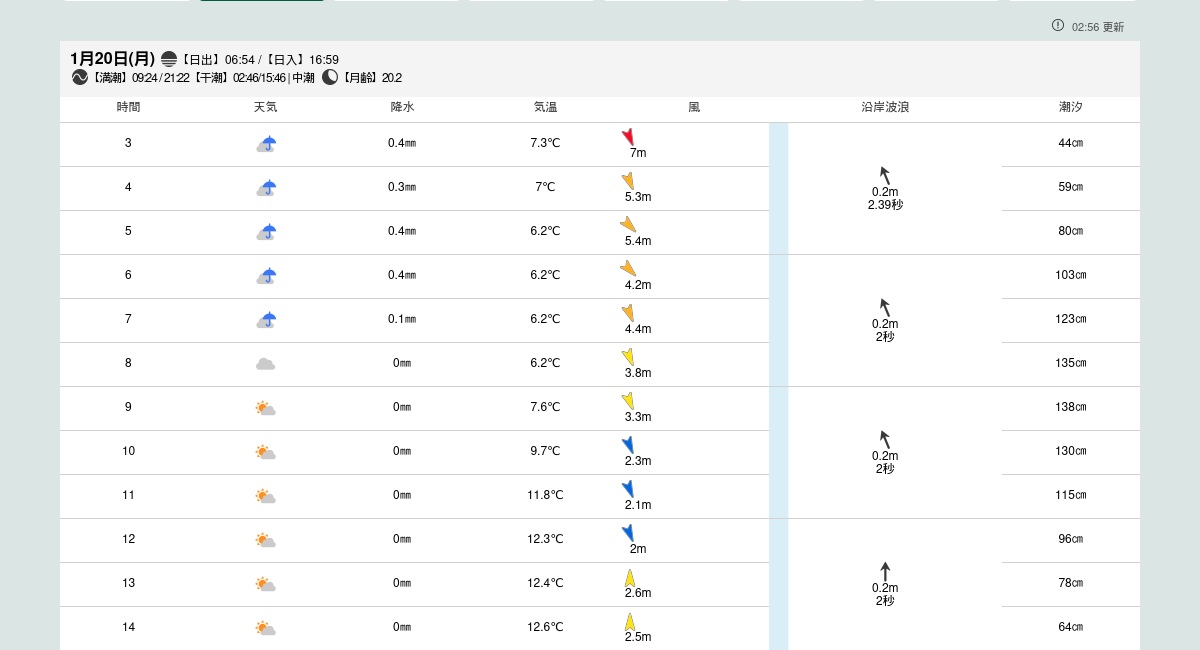Image resolution: width=1200 pixels, height=650 pixels.
Task: Click the light blue vertical bar beside wave column
Action: [x=778, y=386]
